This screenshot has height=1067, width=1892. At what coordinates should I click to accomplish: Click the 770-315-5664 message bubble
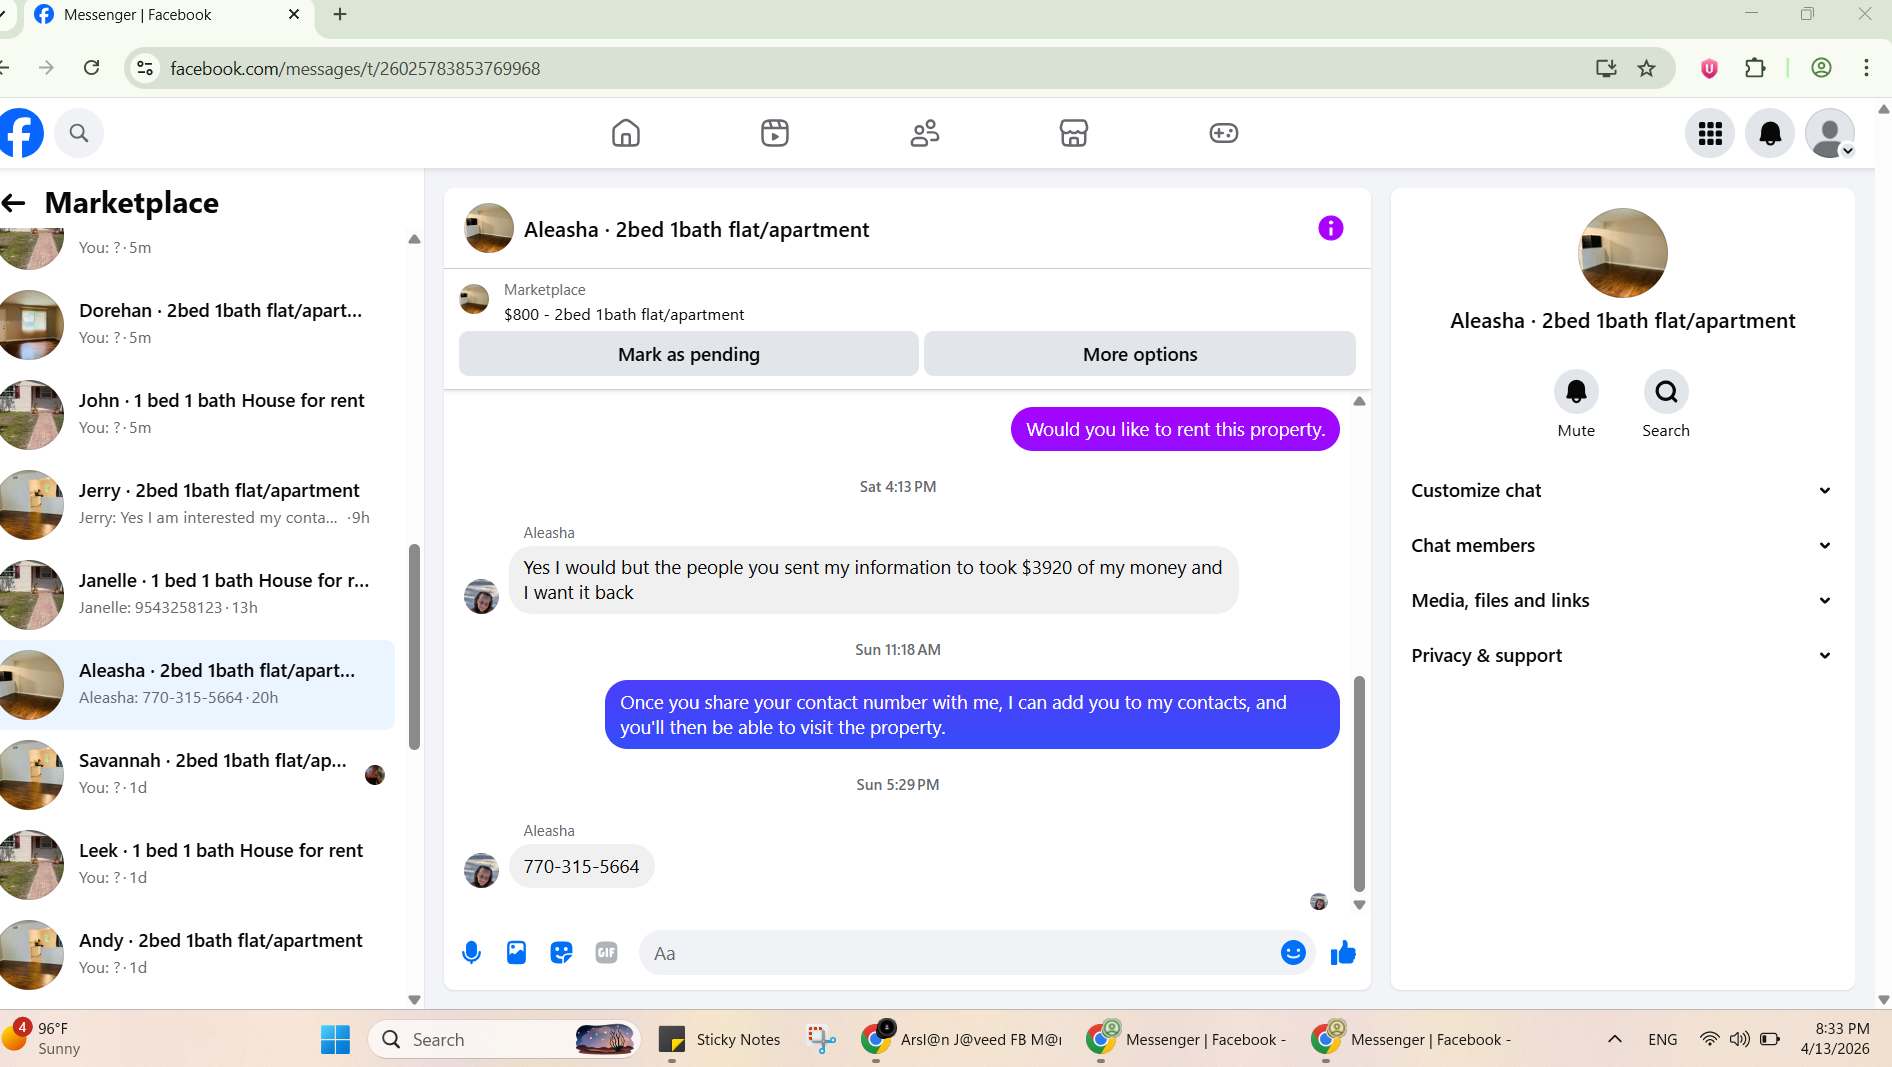point(581,866)
